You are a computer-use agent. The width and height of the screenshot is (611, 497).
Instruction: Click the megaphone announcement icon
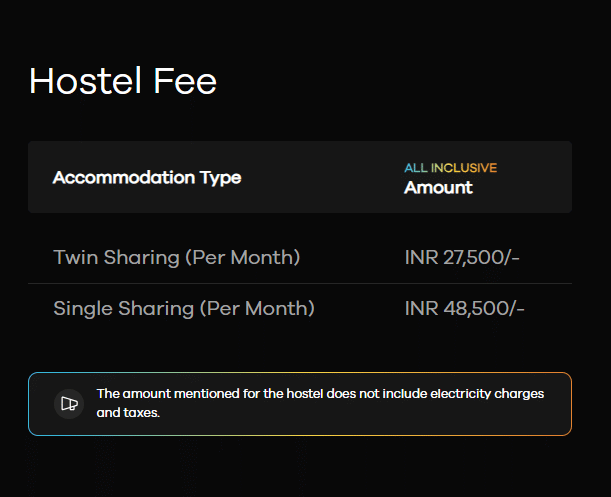click(x=68, y=404)
